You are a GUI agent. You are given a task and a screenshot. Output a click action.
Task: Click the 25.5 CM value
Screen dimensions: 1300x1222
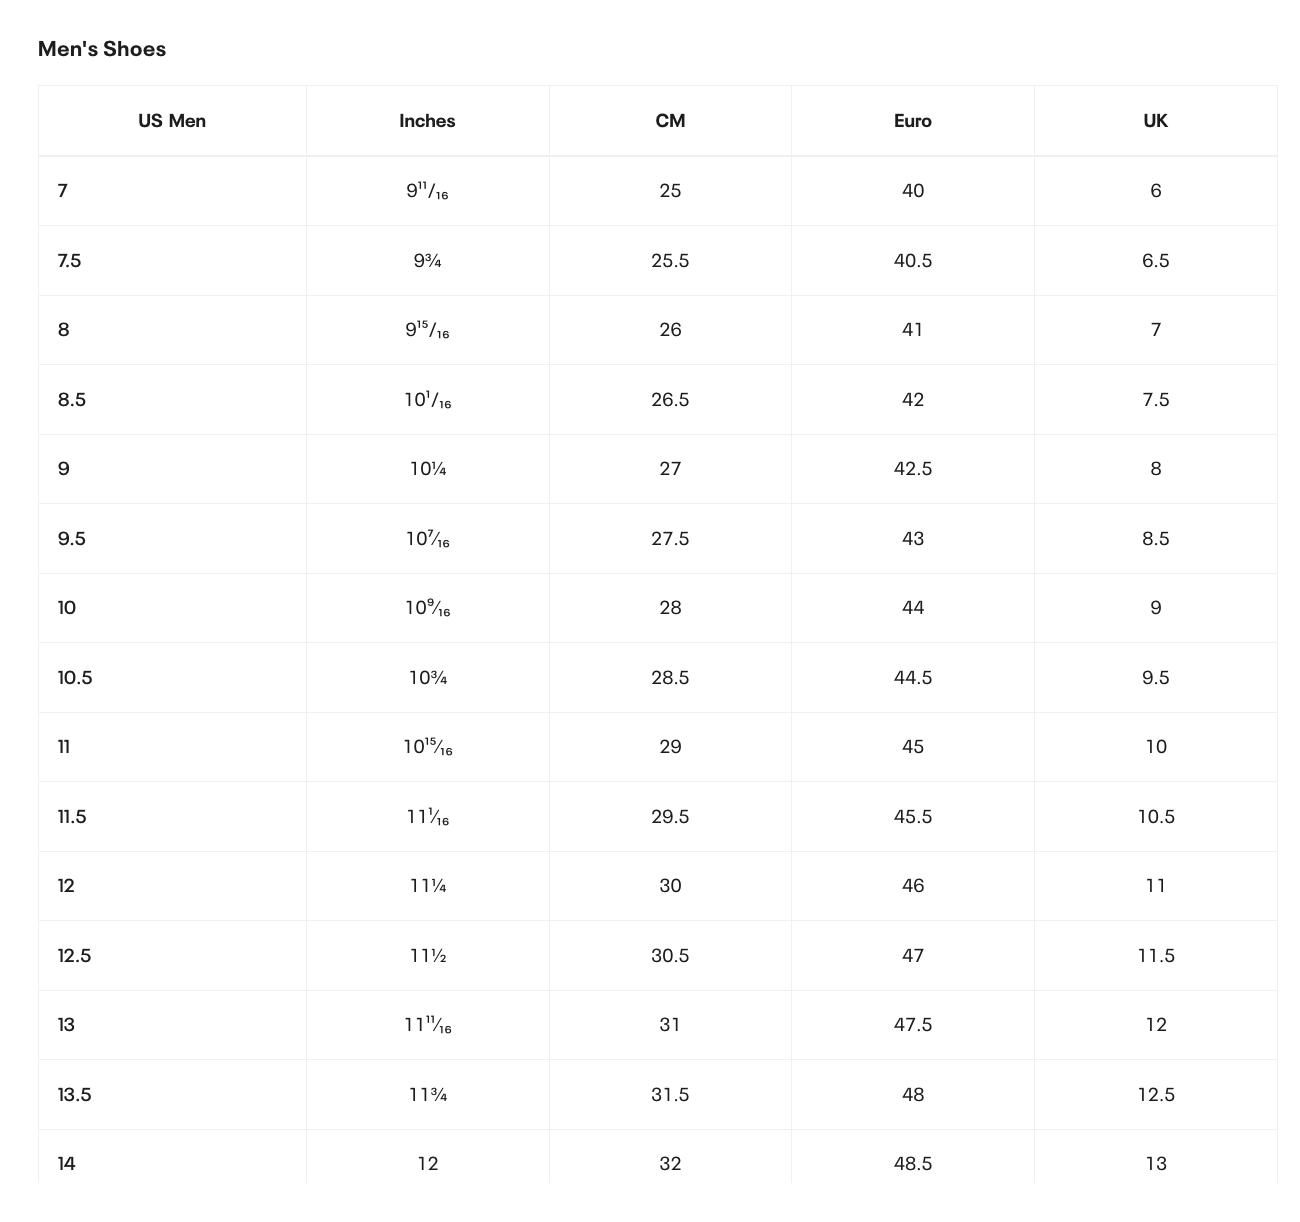tap(670, 261)
